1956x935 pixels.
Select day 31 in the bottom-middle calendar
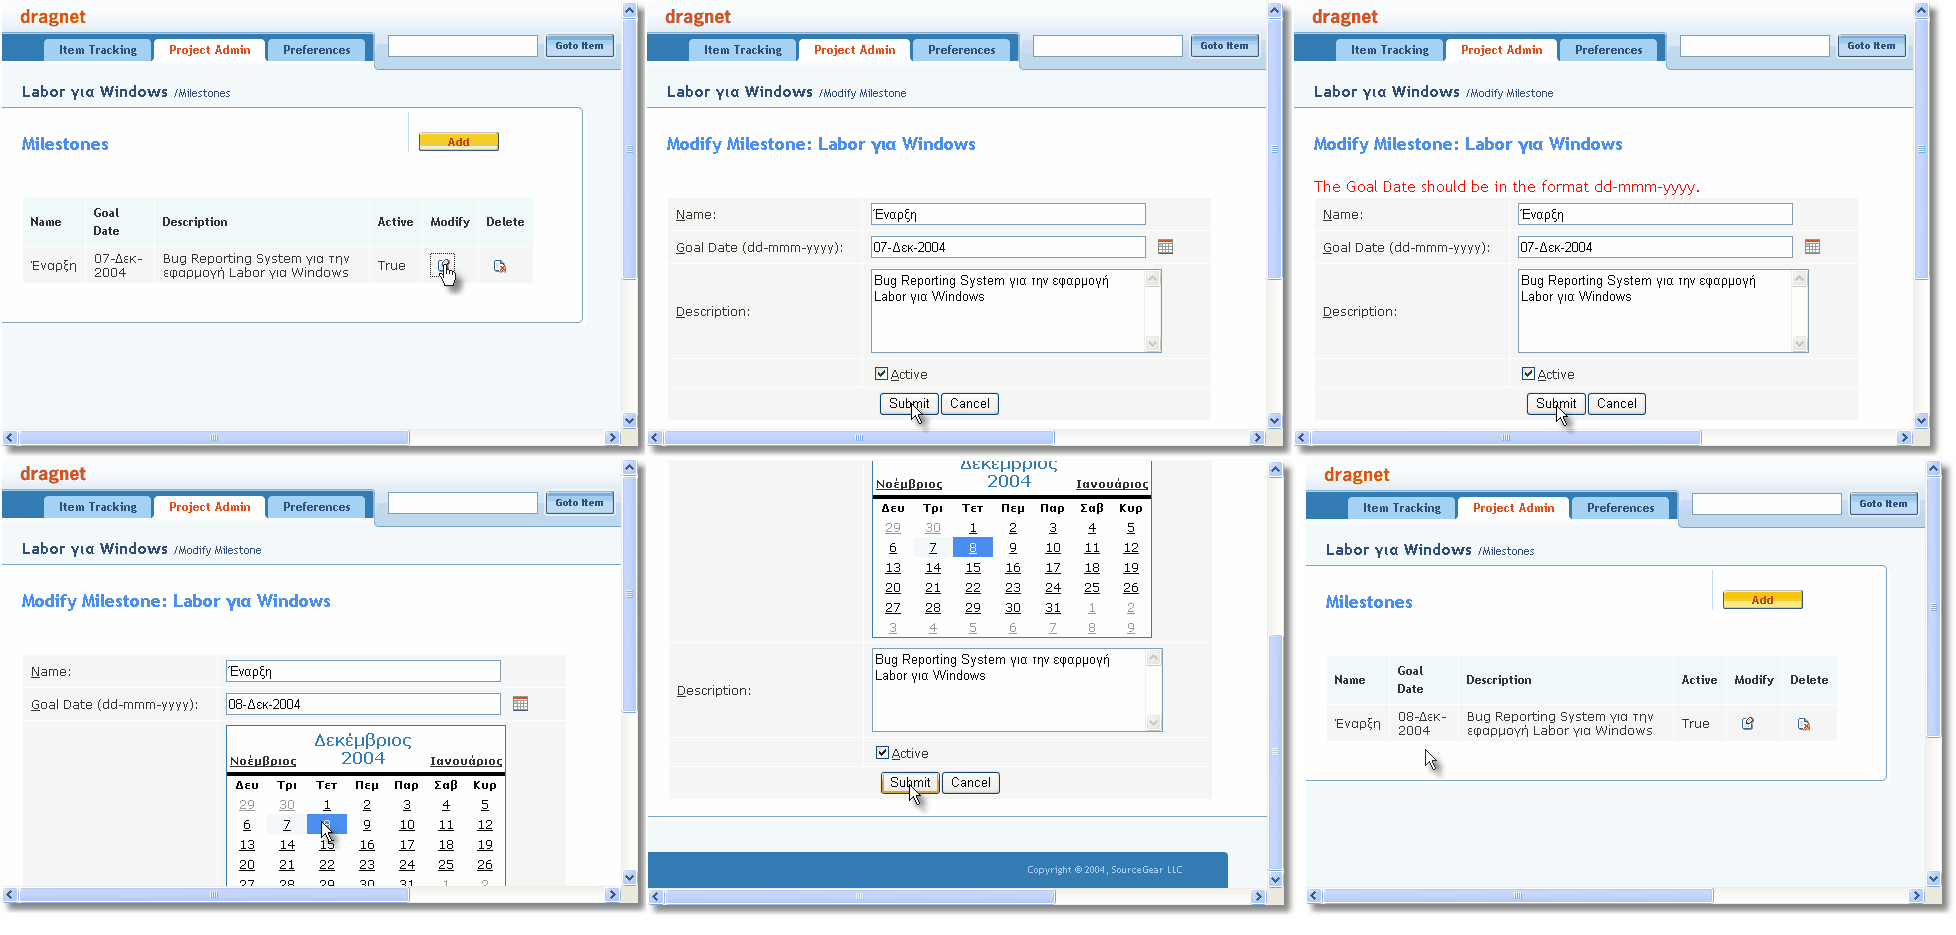[x=1053, y=608]
